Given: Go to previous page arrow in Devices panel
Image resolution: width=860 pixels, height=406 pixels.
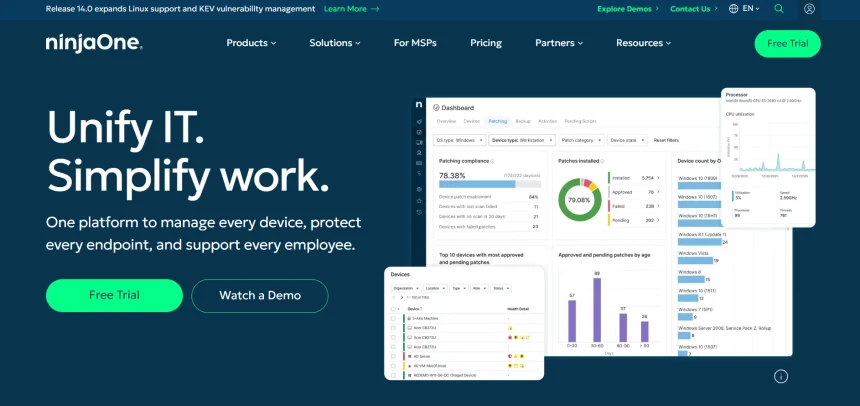Looking at the screenshot, I should pyautogui.click(x=394, y=297).
